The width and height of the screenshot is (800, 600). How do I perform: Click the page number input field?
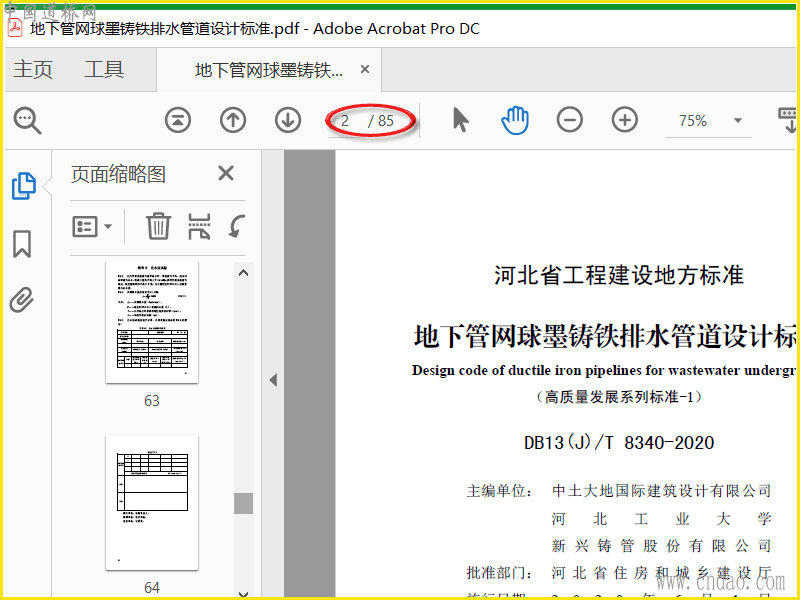[345, 121]
